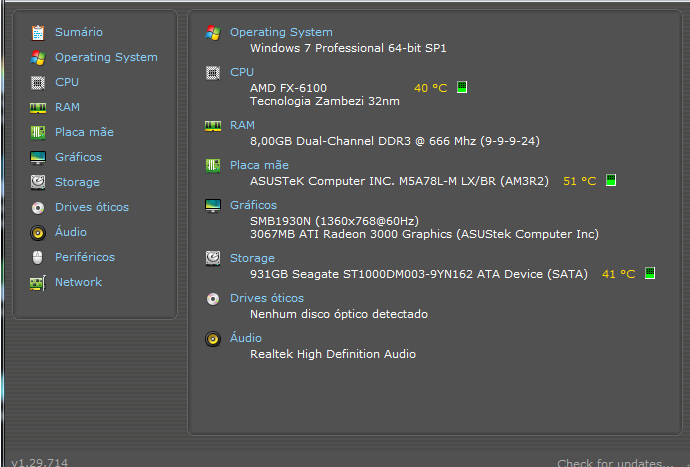690x467 pixels.
Task: Click the Storage hard drive sidebar icon
Action: (38, 182)
